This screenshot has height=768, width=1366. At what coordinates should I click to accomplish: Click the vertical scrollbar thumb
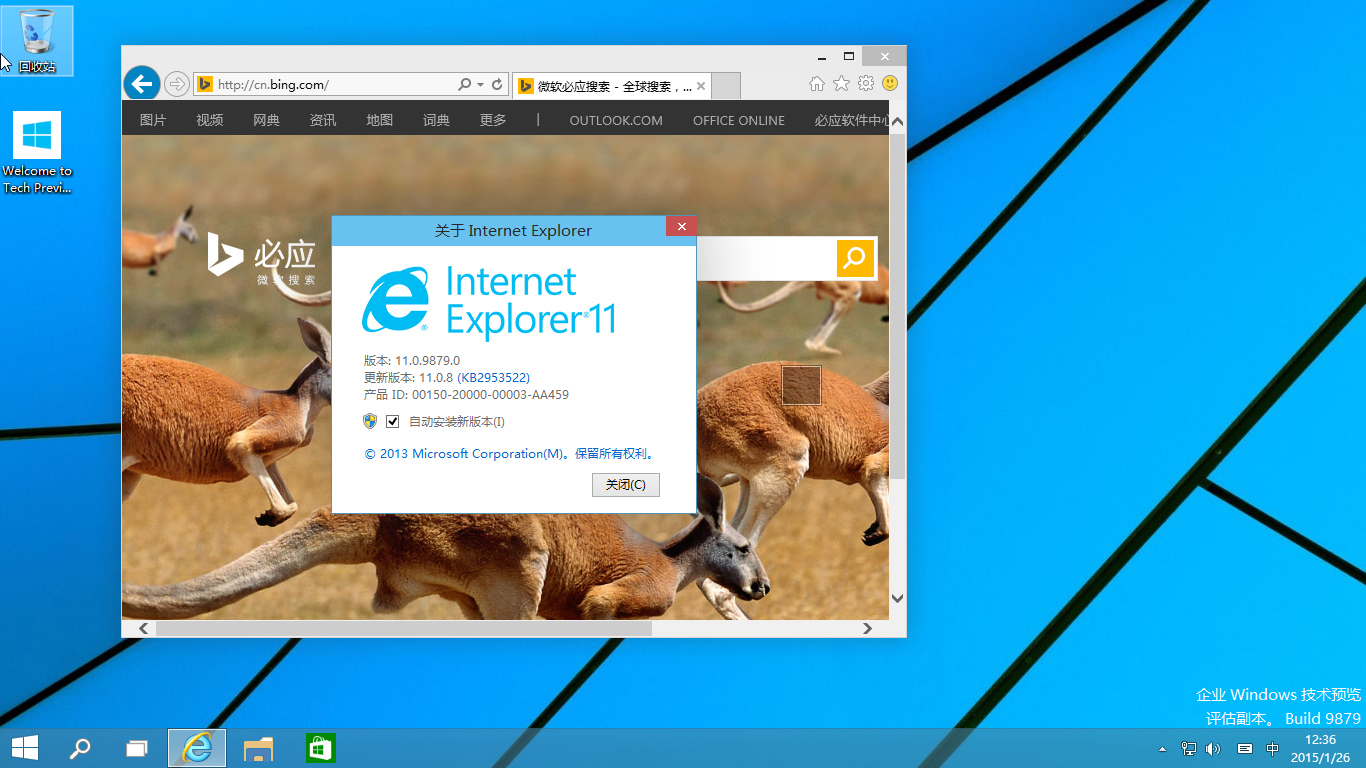point(897,305)
